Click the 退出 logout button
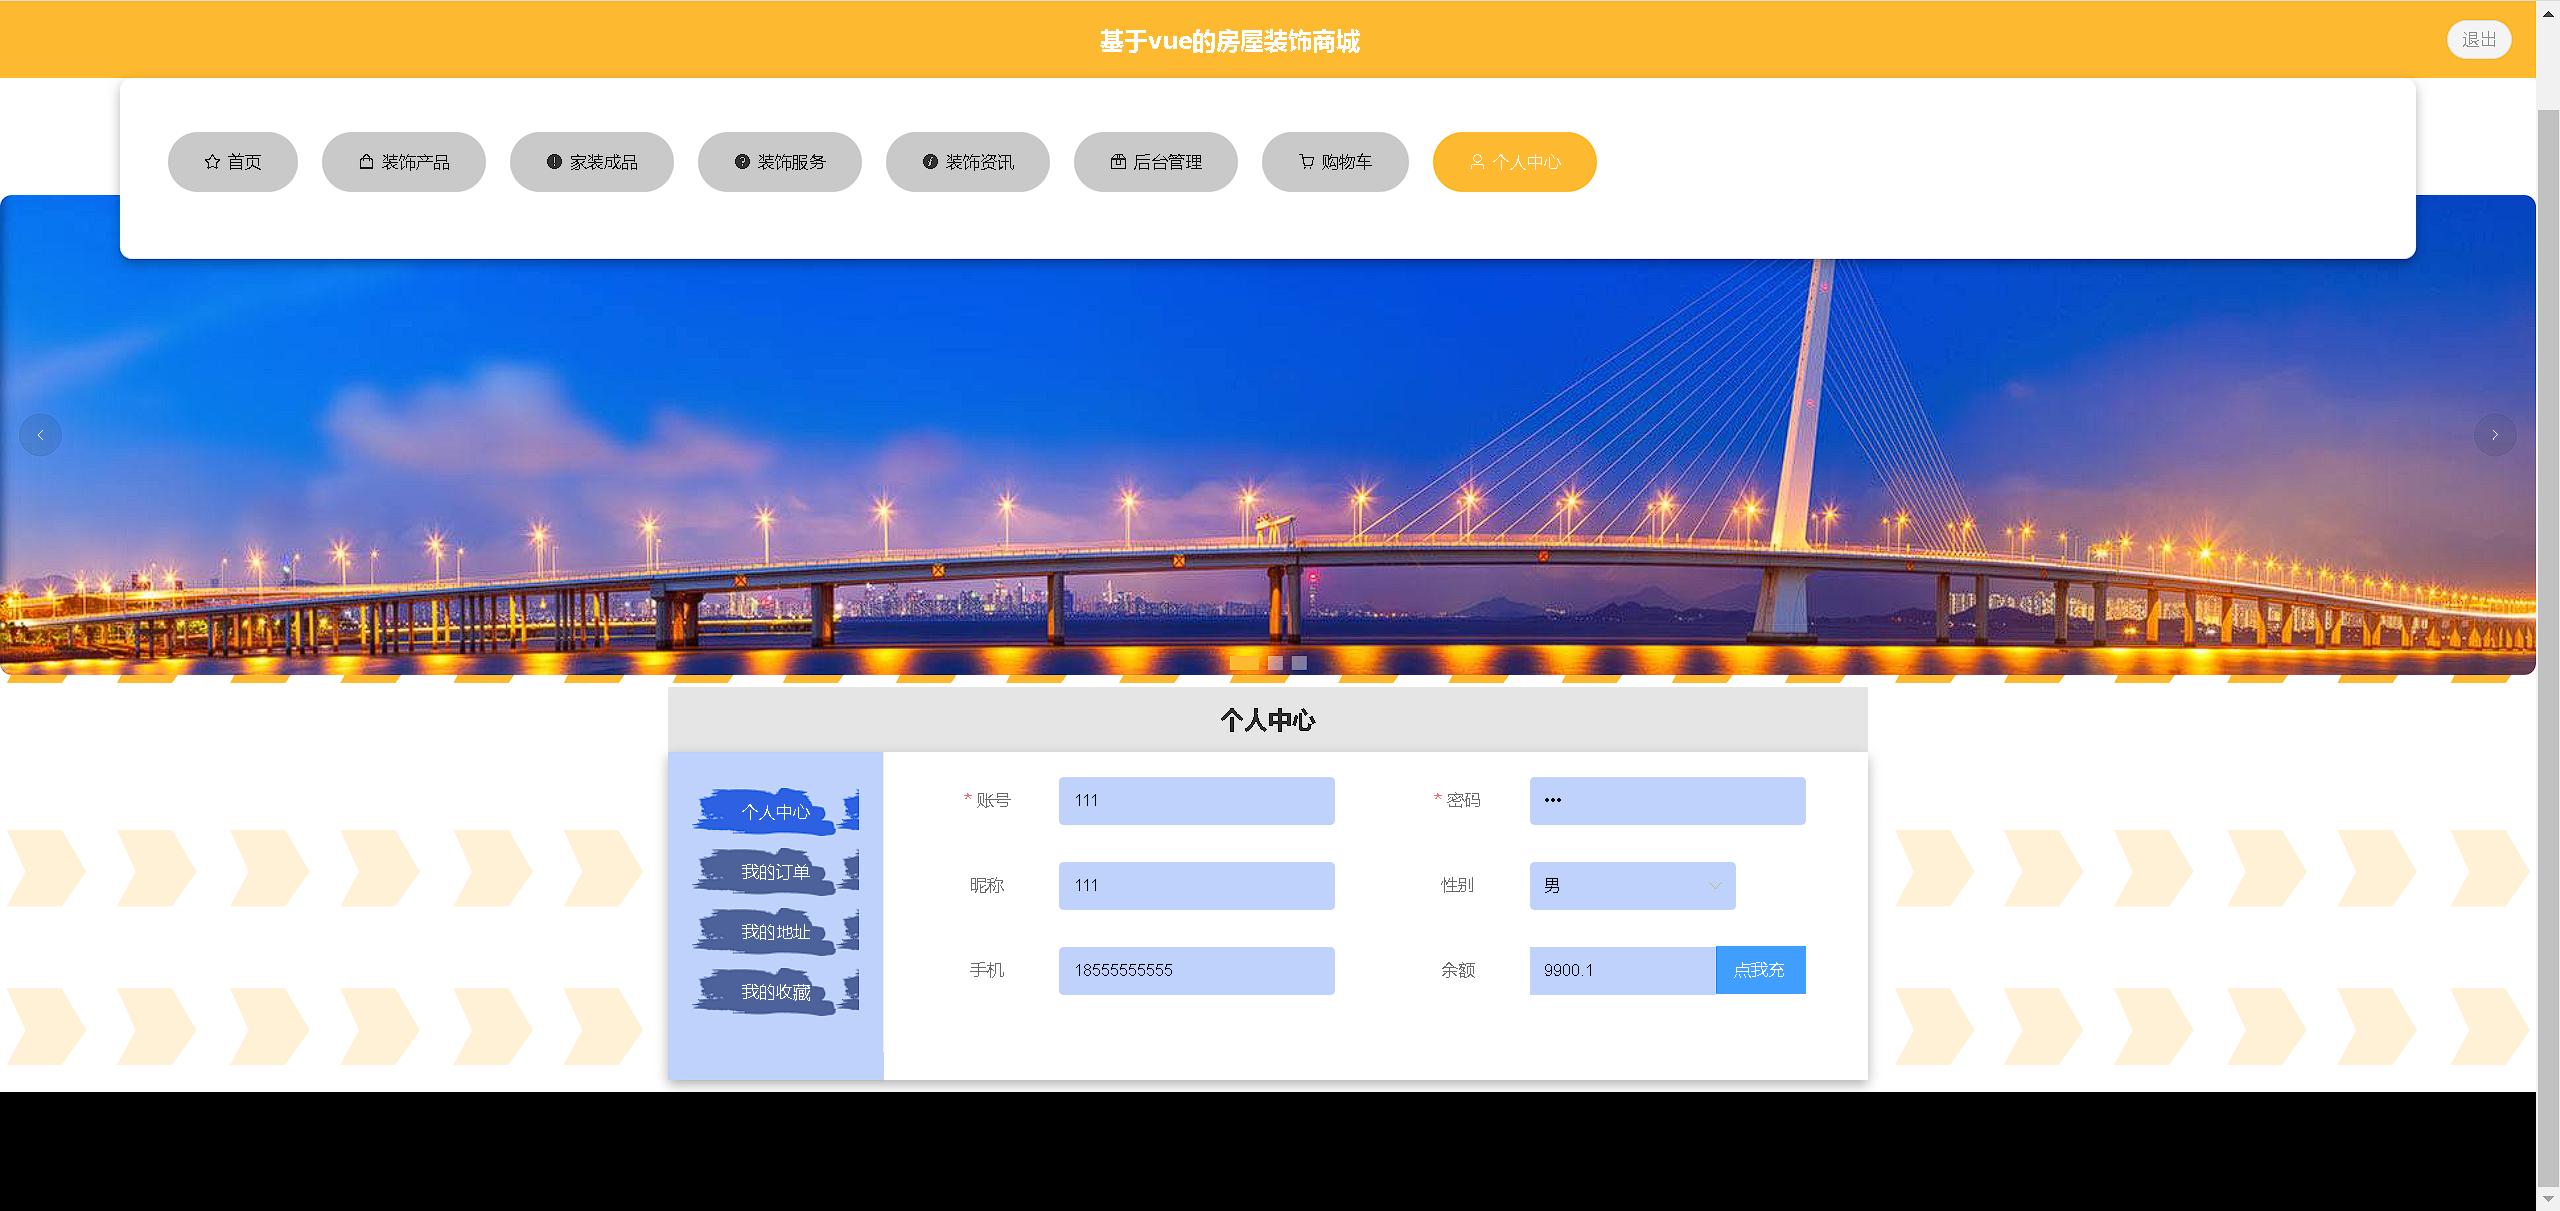 2478,40
